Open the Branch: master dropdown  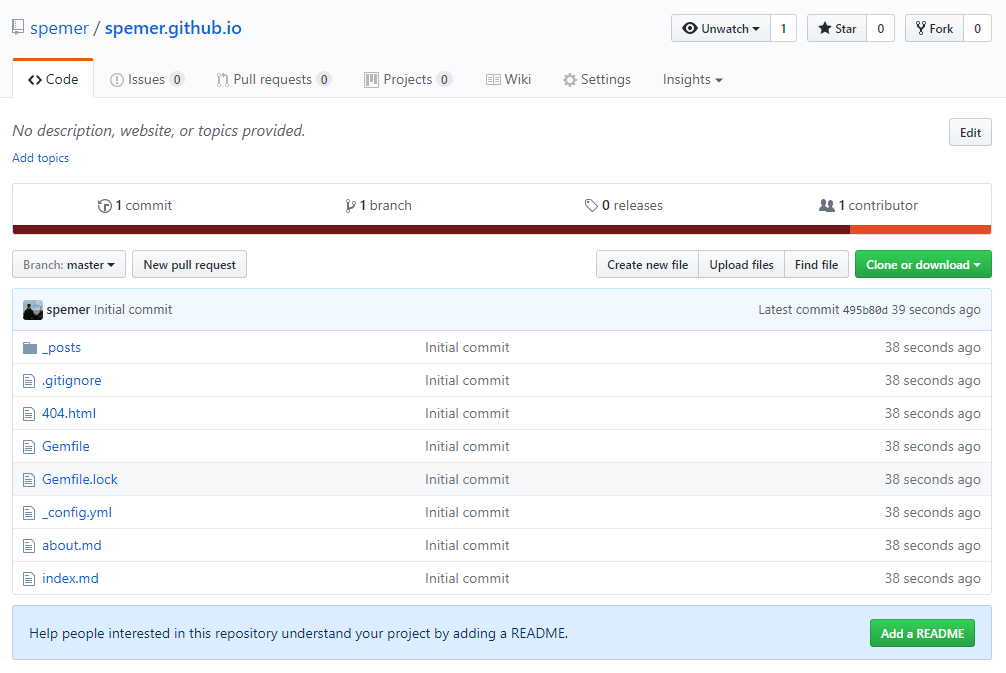(x=69, y=264)
